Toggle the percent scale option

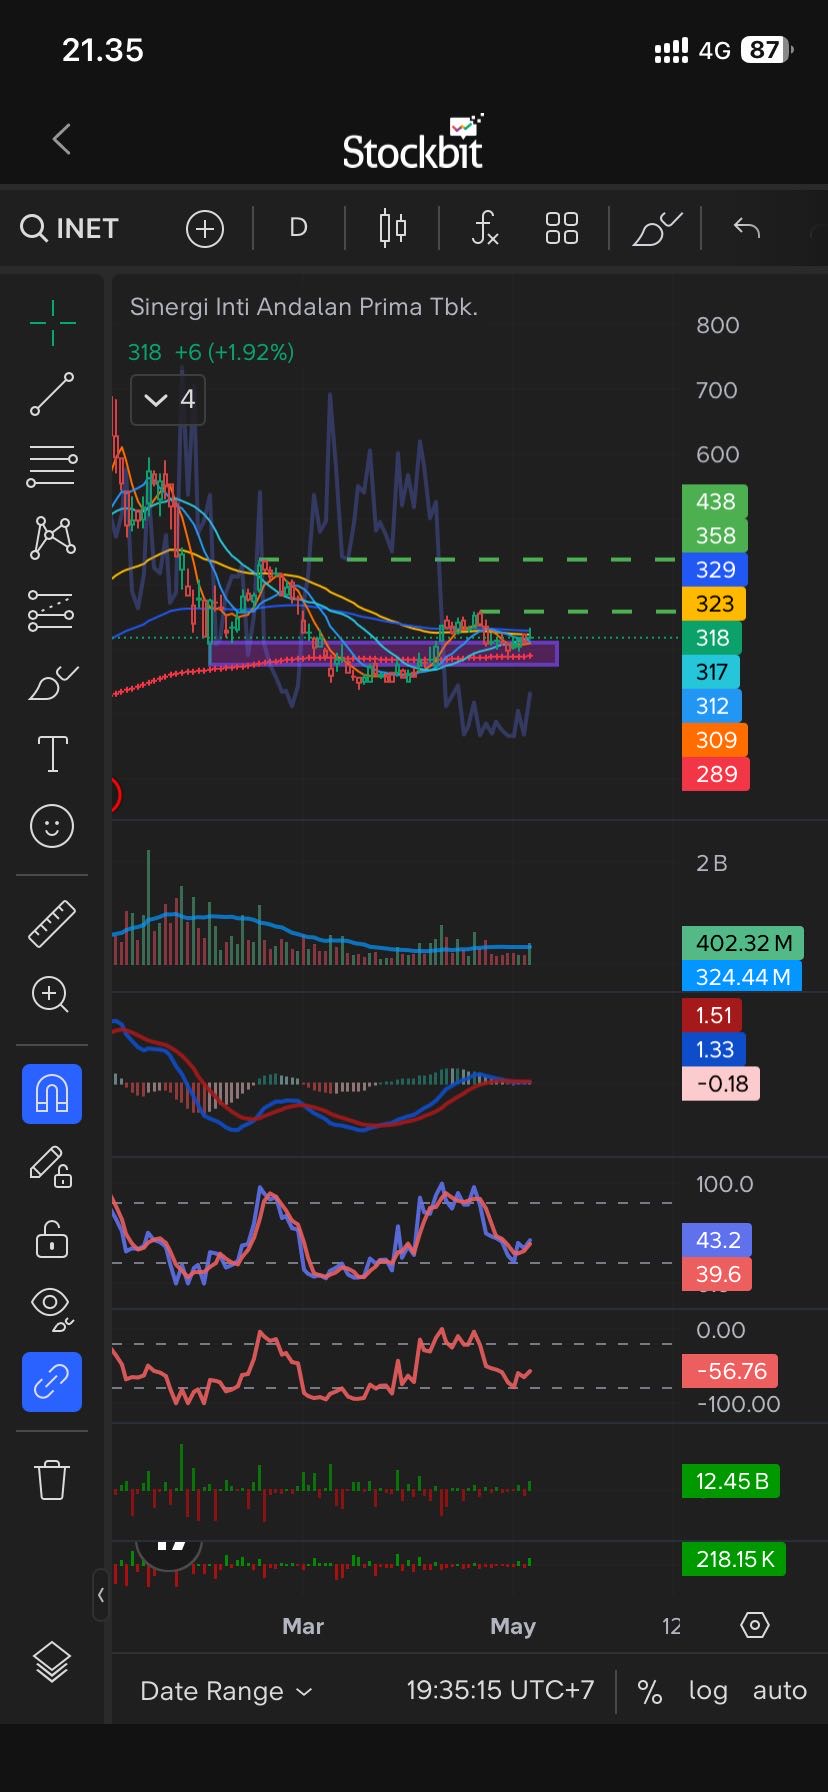pyautogui.click(x=650, y=1691)
